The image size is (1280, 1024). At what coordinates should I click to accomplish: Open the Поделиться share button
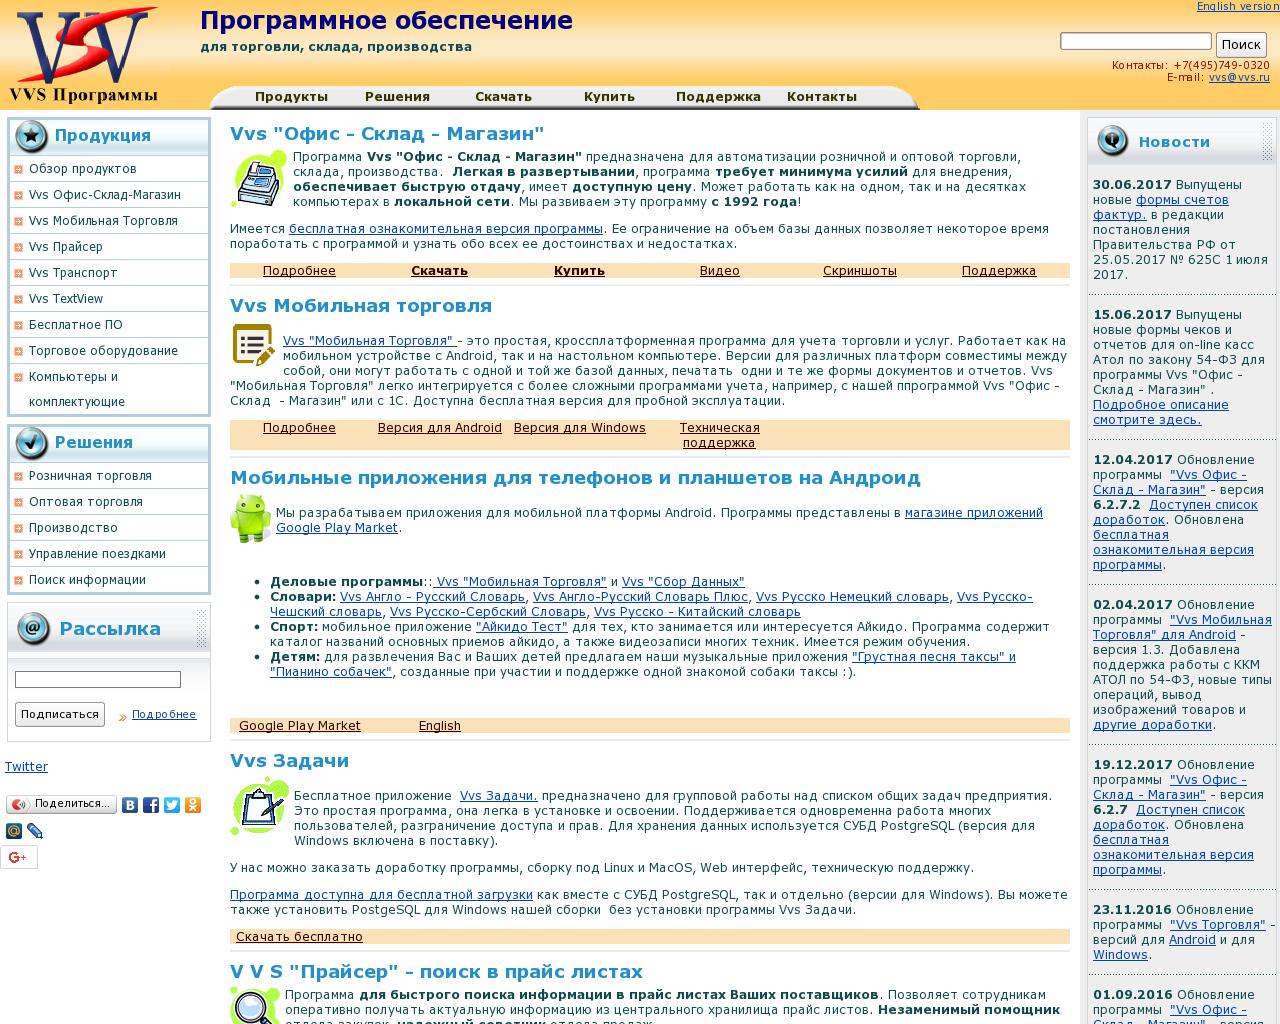click(61, 805)
